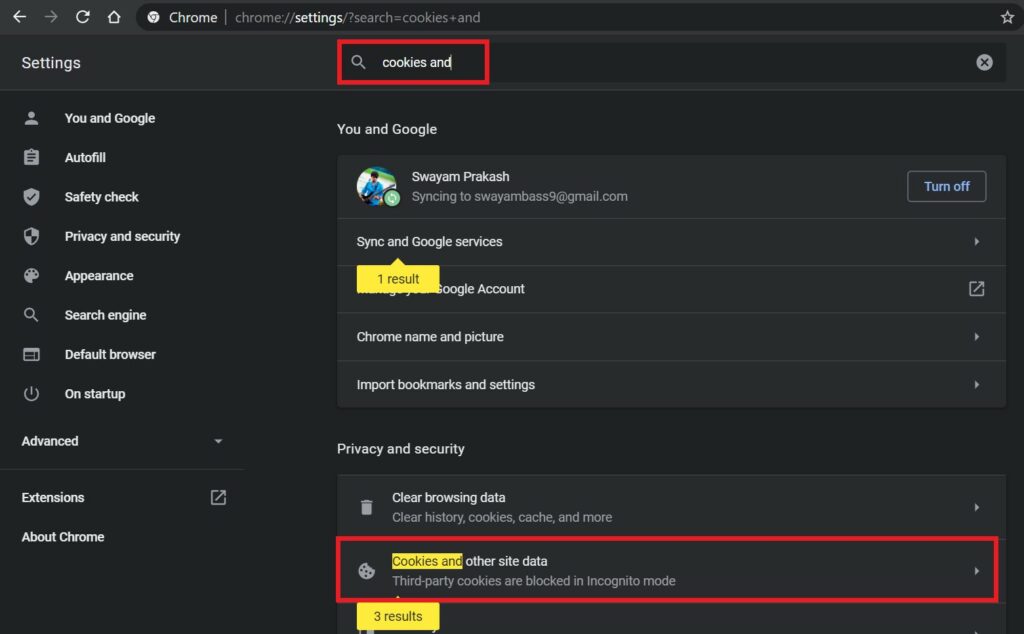Click the shield icon beside Privacy and security
The image size is (1024, 634).
[x=31, y=236]
